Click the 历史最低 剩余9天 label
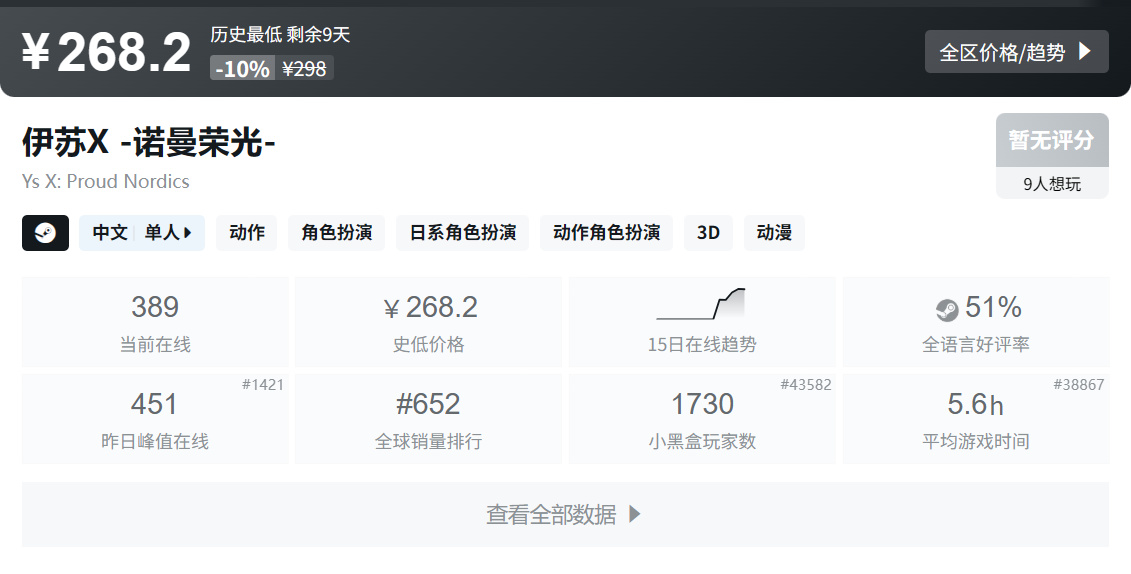The width and height of the screenshot is (1131, 574). pyautogui.click(x=280, y=34)
